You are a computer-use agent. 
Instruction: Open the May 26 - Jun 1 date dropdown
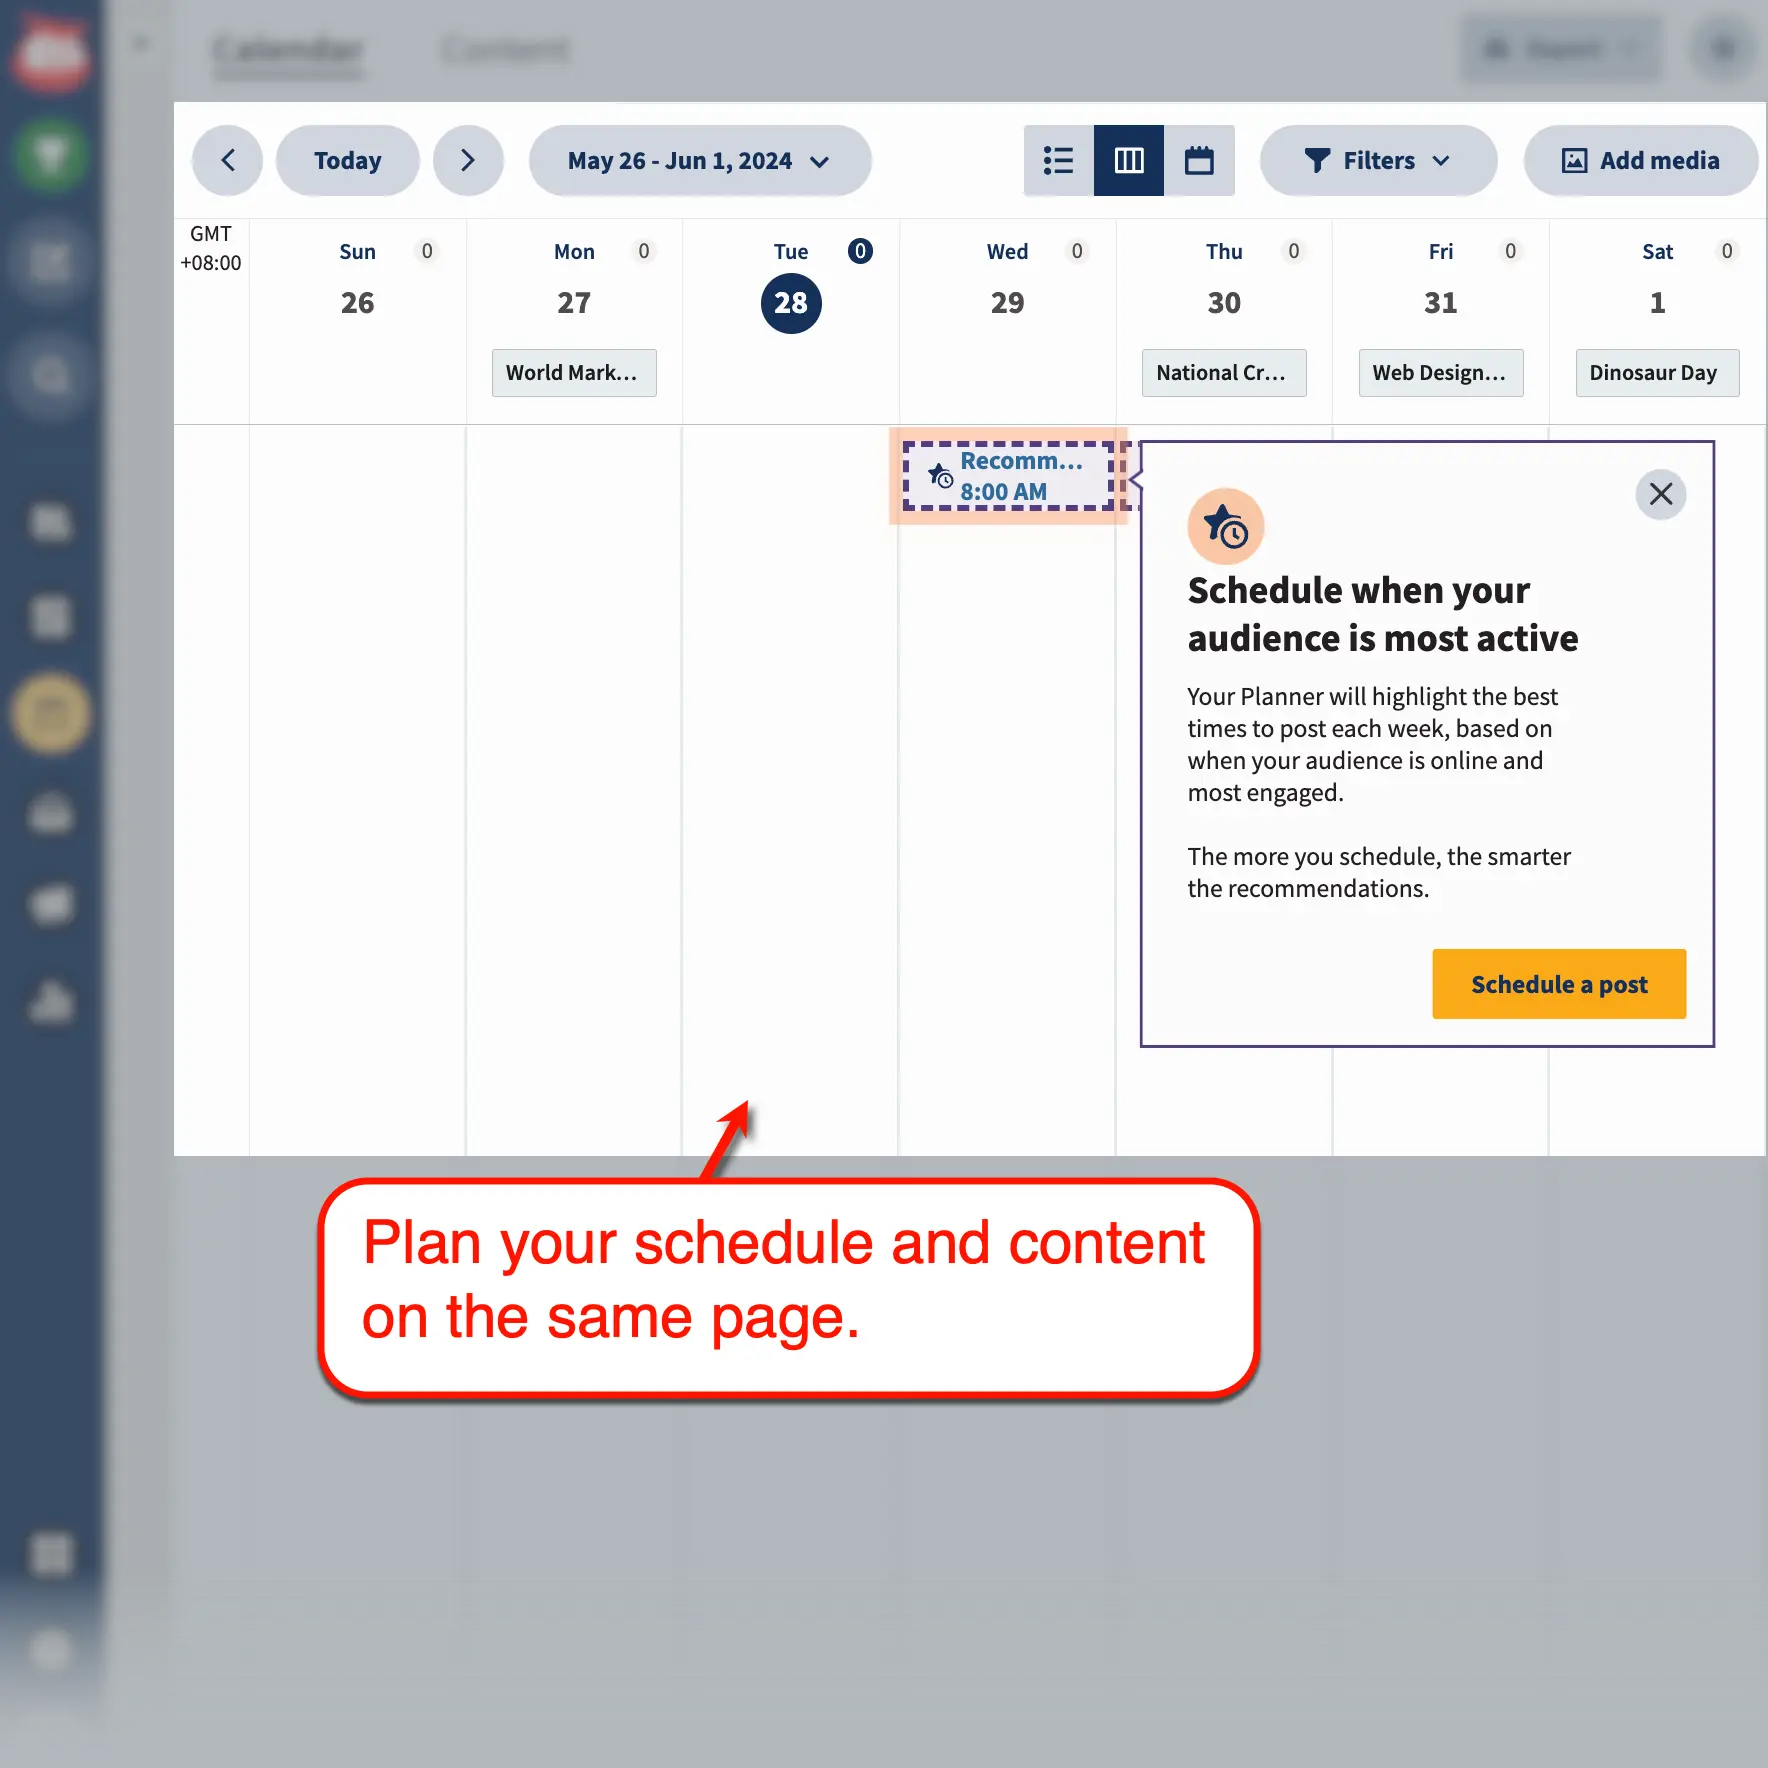coord(698,160)
